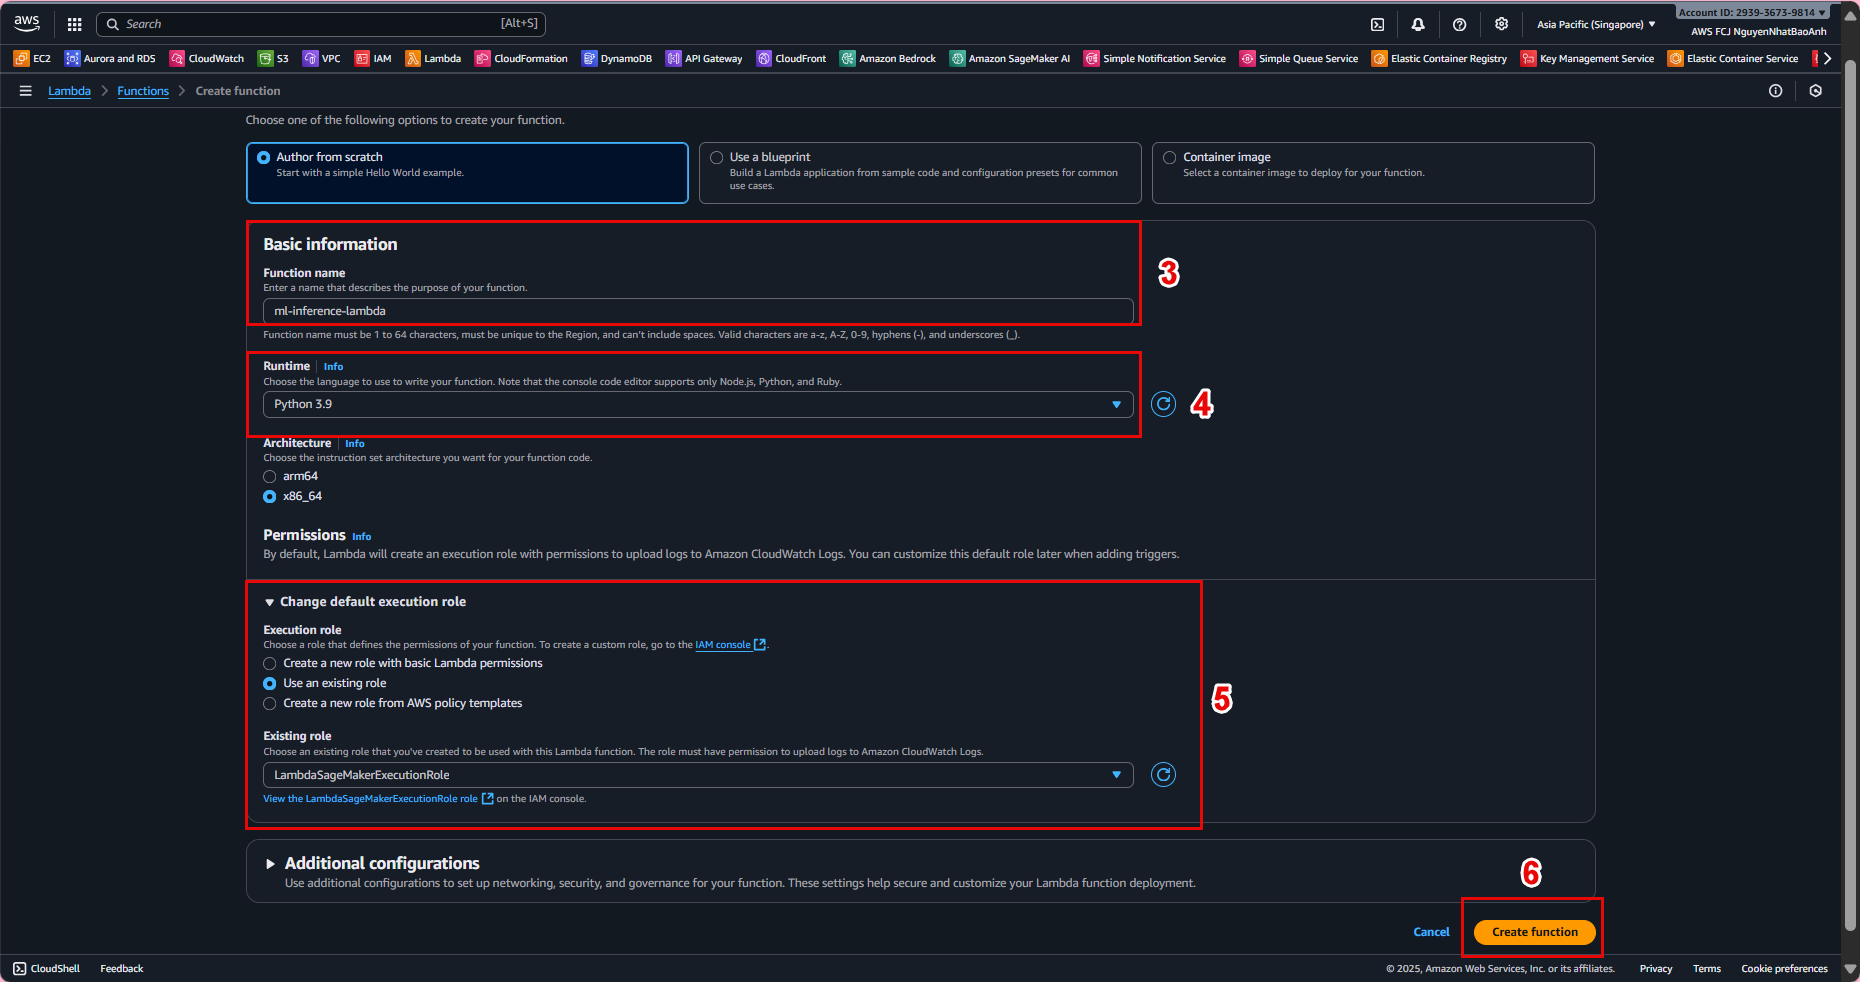The height and width of the screenshot is (982, 1860).
Task: Open the tutorials panel icon in breadcrumb bar
Action: point(1816,91)
